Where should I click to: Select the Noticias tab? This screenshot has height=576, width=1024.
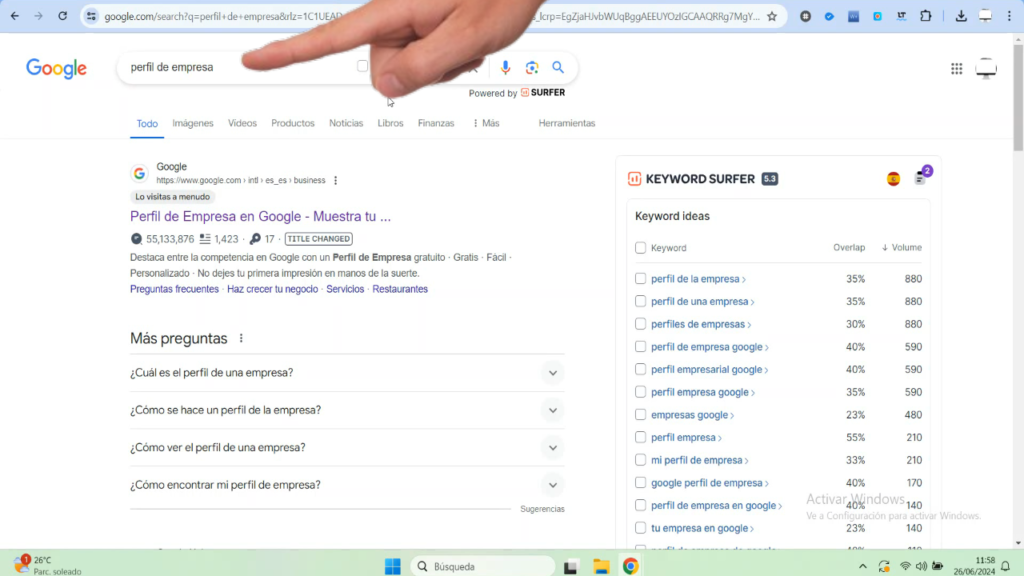click(346, 123)
